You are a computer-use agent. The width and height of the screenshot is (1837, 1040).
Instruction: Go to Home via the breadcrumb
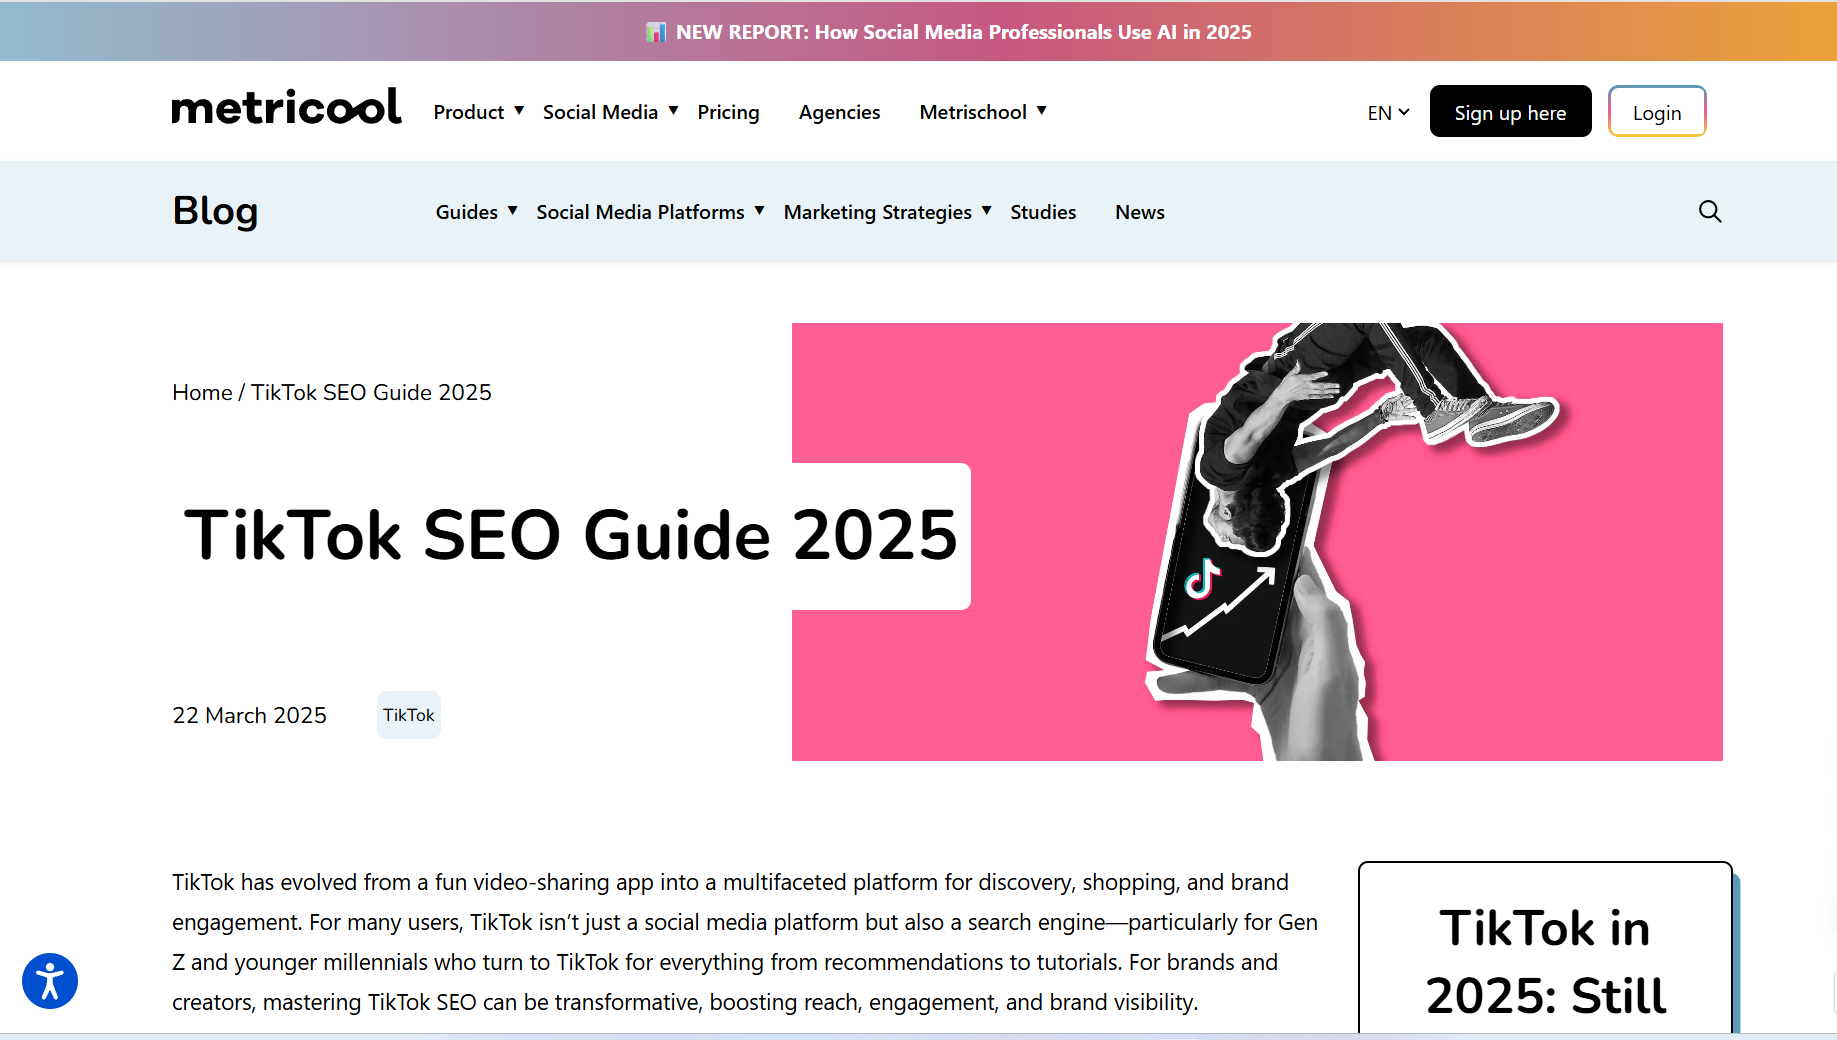[x=202, y=392]
